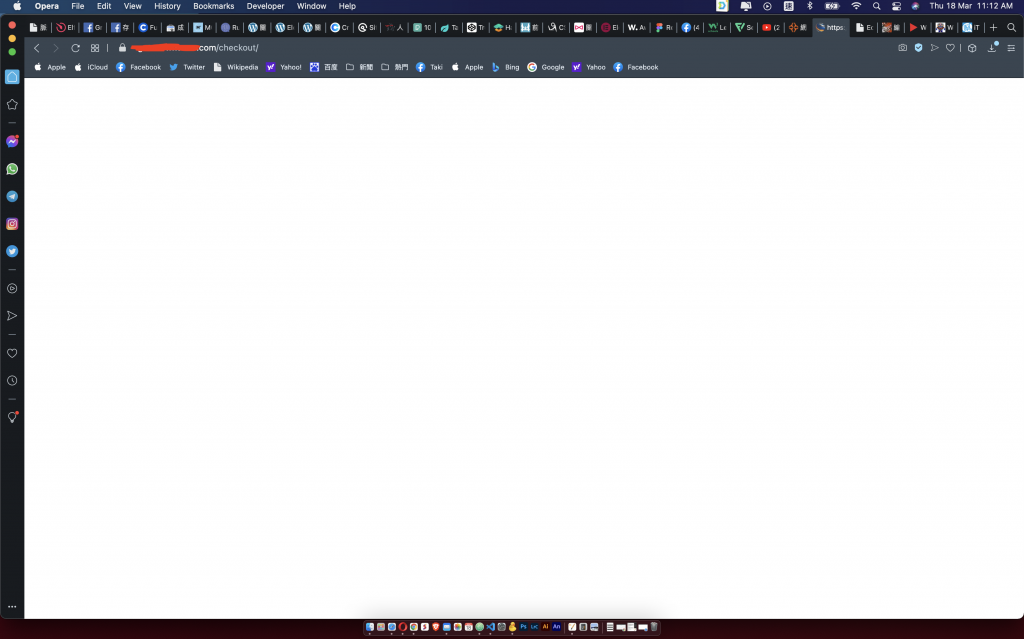Open the Window menu
This screenshot has height=639, width=1024.
coord(312,6)
